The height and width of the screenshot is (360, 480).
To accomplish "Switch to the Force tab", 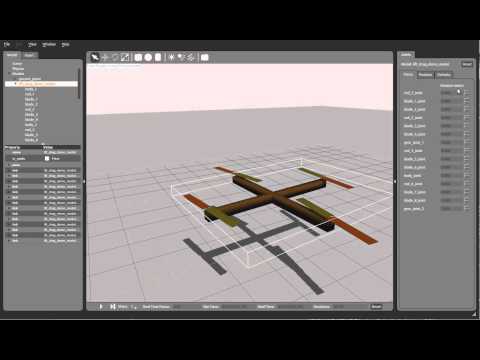I will coord(408,75).
